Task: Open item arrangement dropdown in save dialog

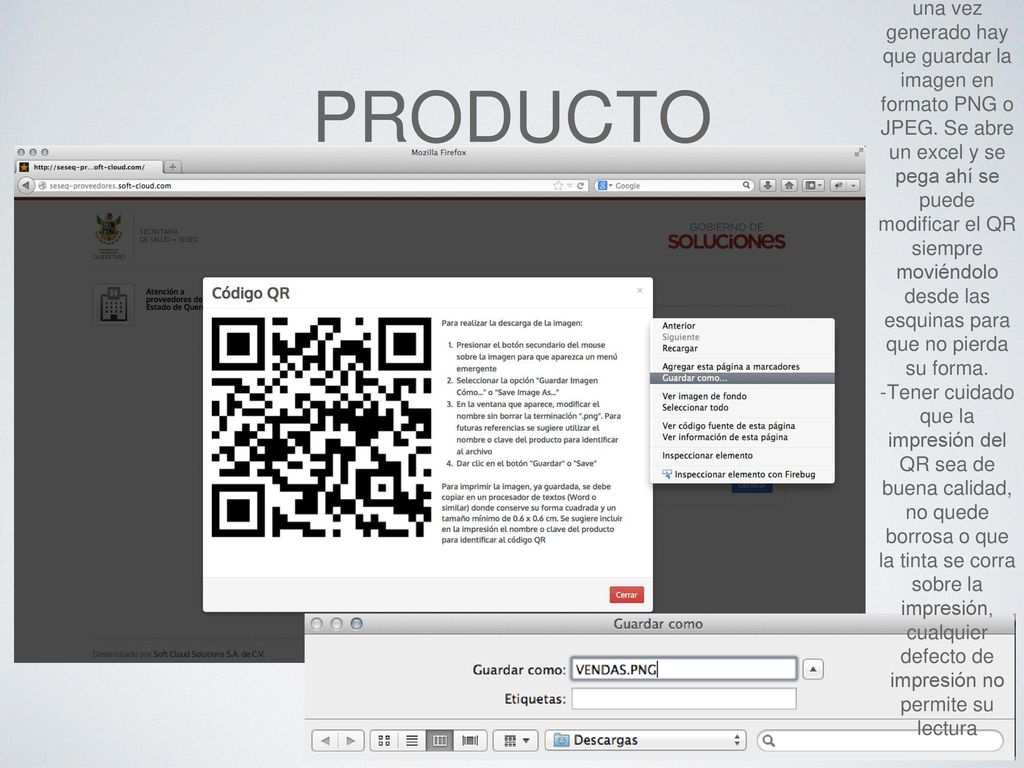Action: 516,741
